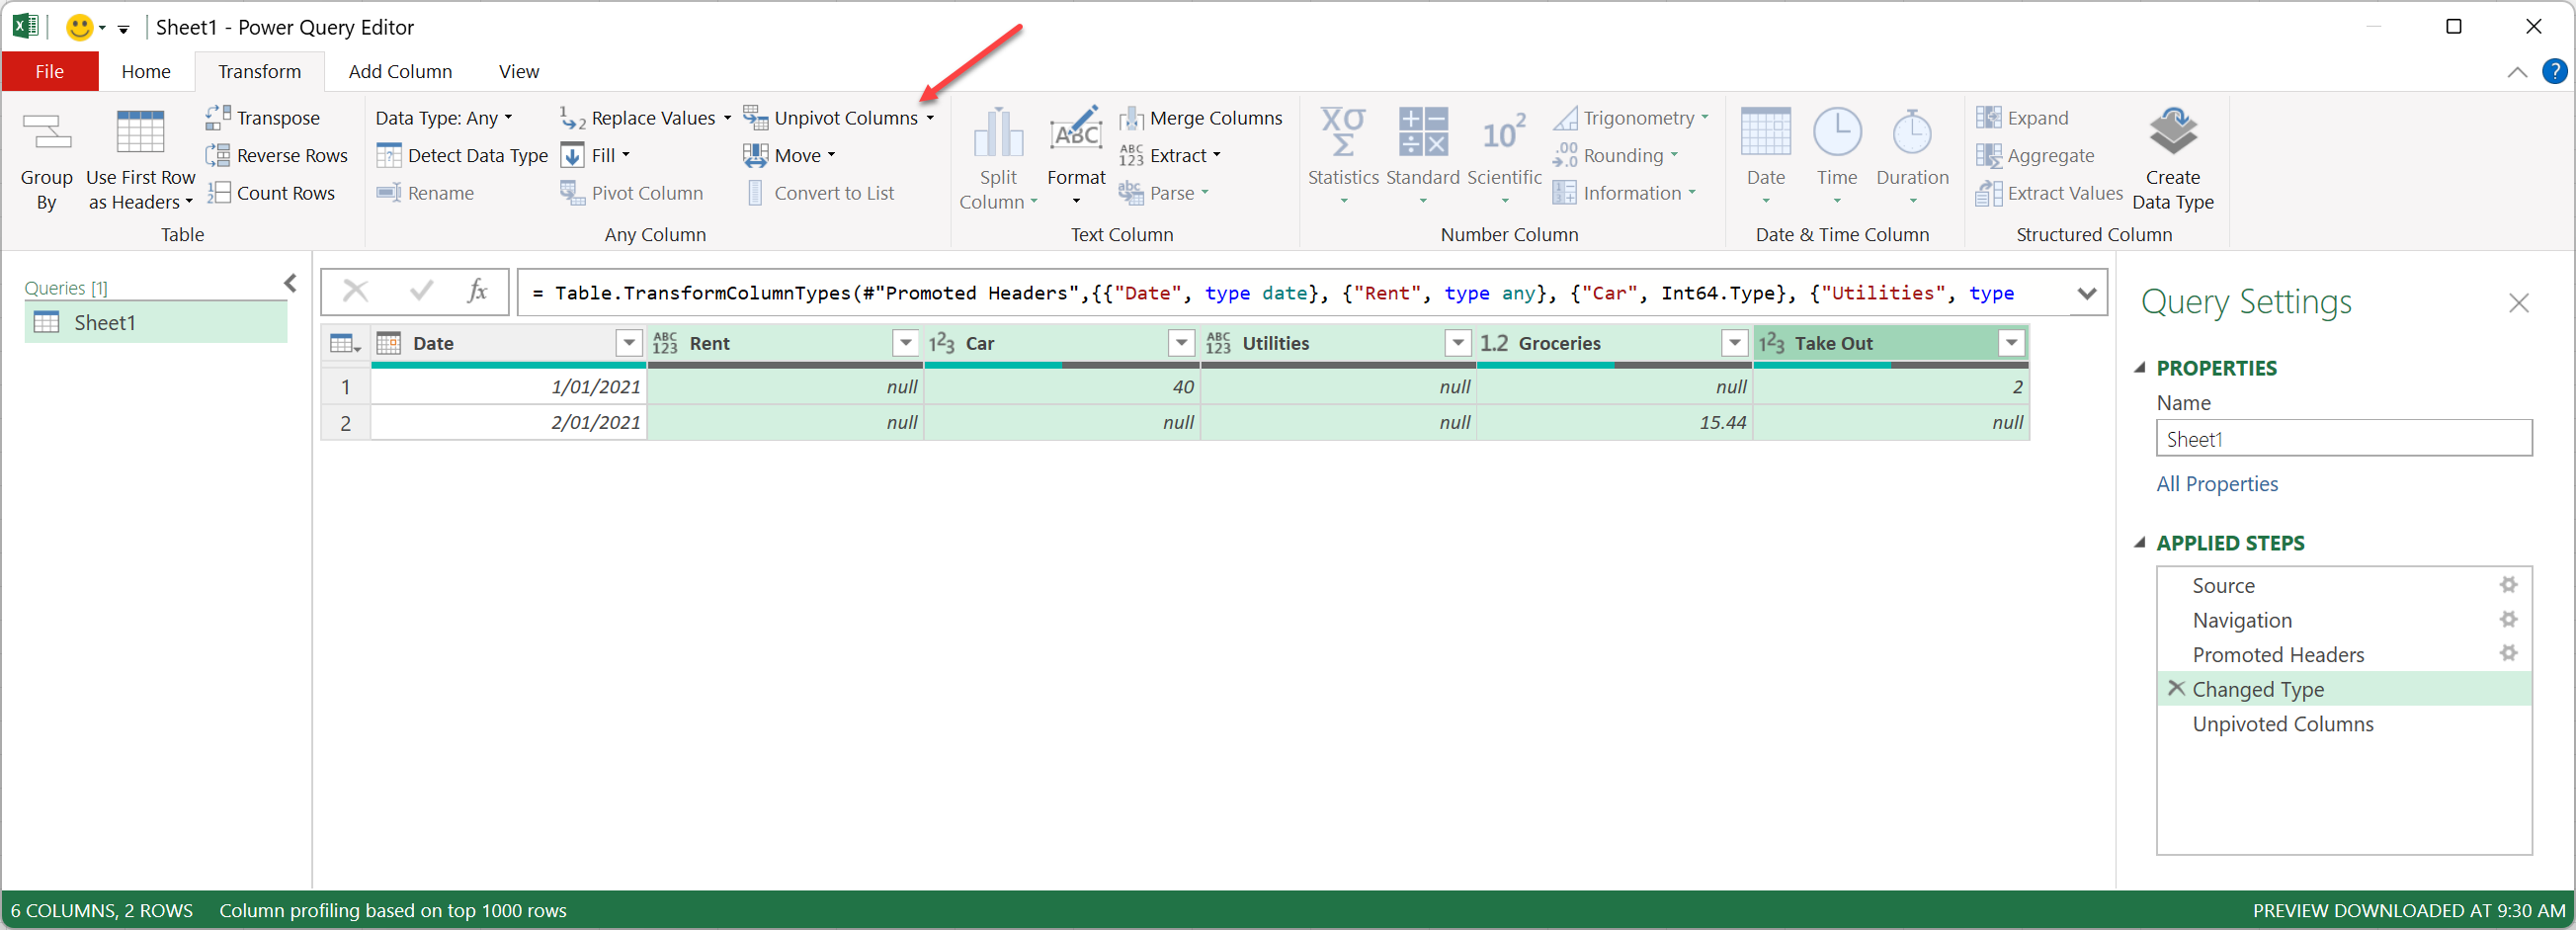
Task: Click Merge Columns
Action: pyautogui.click(x=1200, y=118)
